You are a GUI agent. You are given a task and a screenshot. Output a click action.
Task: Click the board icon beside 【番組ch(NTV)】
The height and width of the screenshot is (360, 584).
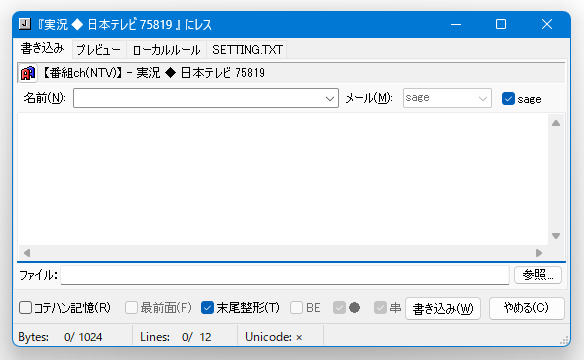(x=28, y=73)
